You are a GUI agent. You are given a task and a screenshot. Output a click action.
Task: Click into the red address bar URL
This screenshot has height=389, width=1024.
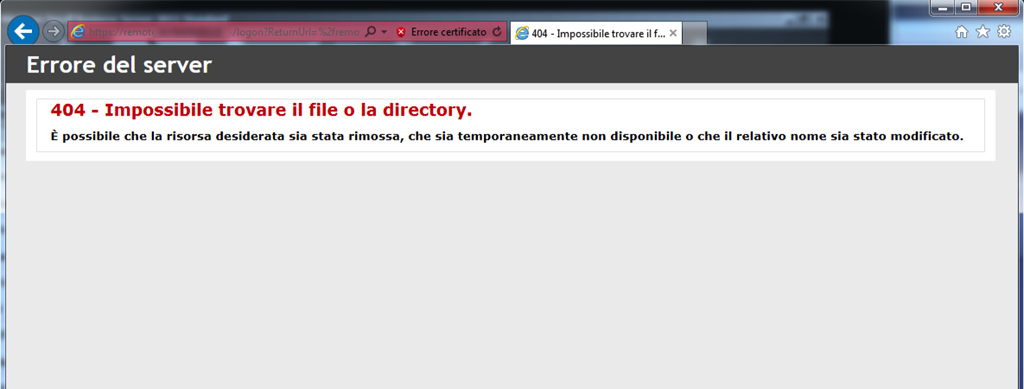tap(223, 31)
